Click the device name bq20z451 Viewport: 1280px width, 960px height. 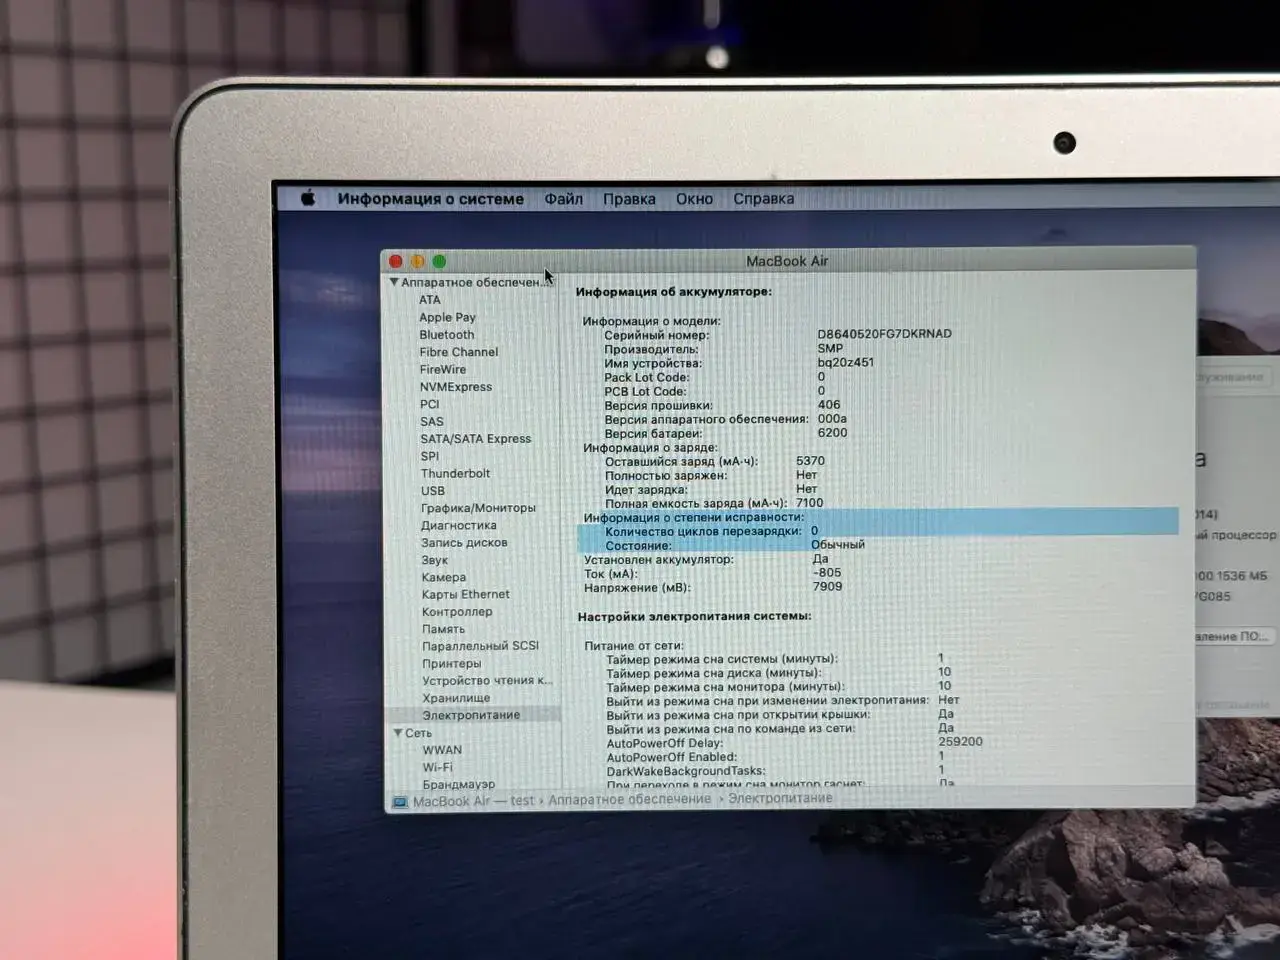coord(845,362)
